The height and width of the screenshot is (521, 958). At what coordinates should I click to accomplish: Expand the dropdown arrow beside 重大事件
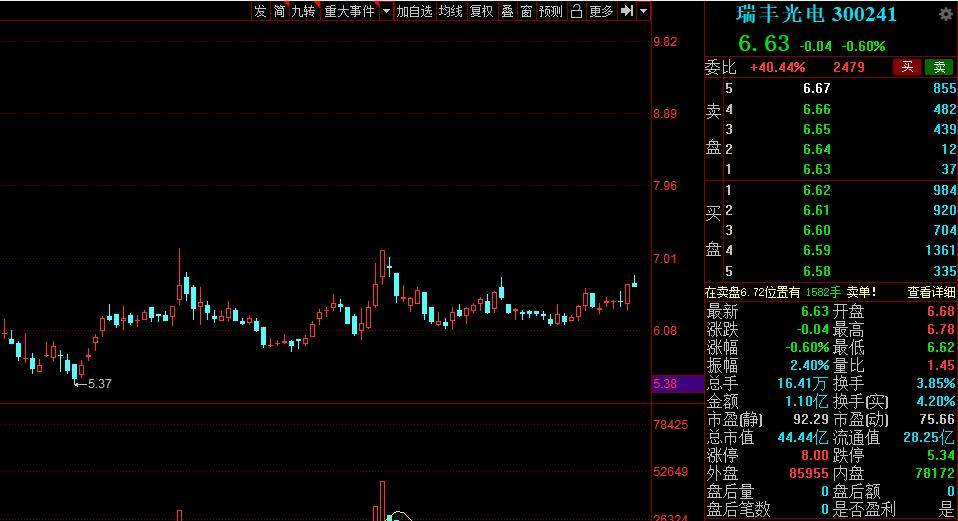click(x=386, y=11)
